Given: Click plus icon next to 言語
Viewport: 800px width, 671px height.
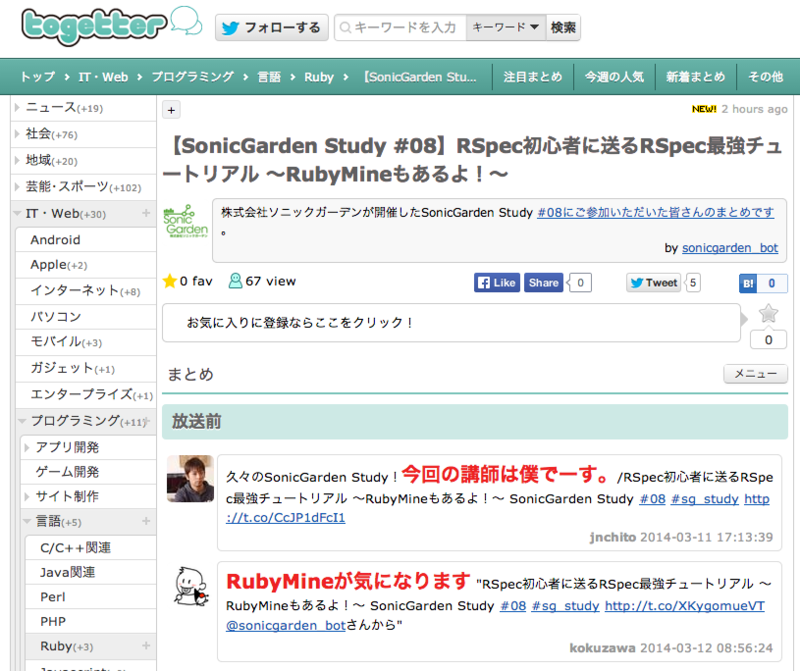Looking at the screenshot, I should tap(146, 521).
